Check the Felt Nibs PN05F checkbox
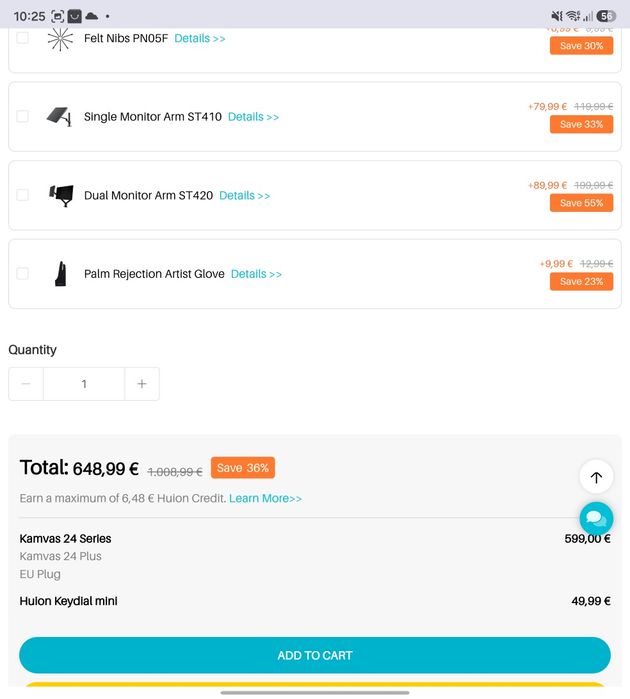Screen dimensions: 630x699 22,38
